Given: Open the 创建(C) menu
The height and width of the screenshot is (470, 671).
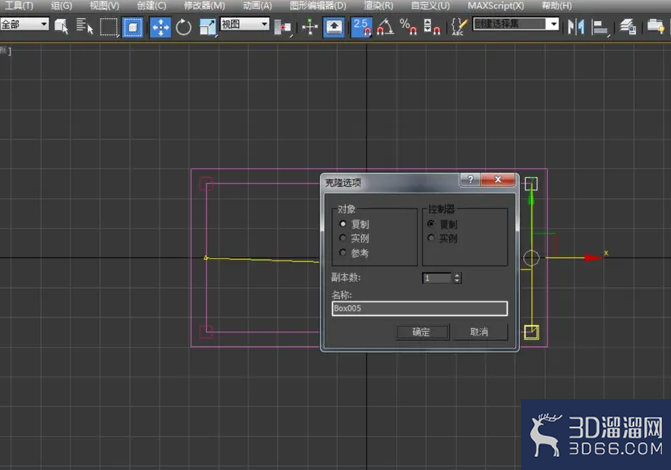Looking at the screenshot, I should pos(151,6).
